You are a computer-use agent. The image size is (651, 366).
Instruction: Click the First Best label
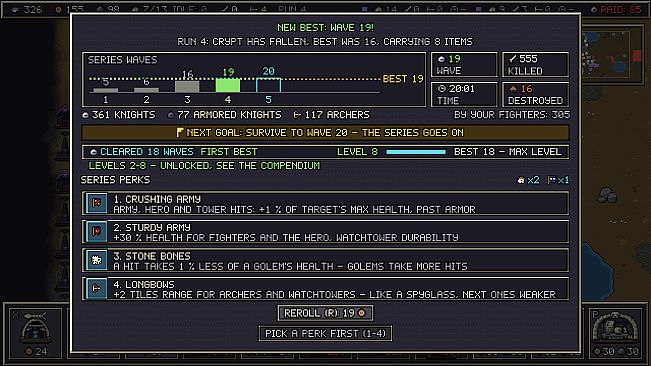[x=229, y=152]
